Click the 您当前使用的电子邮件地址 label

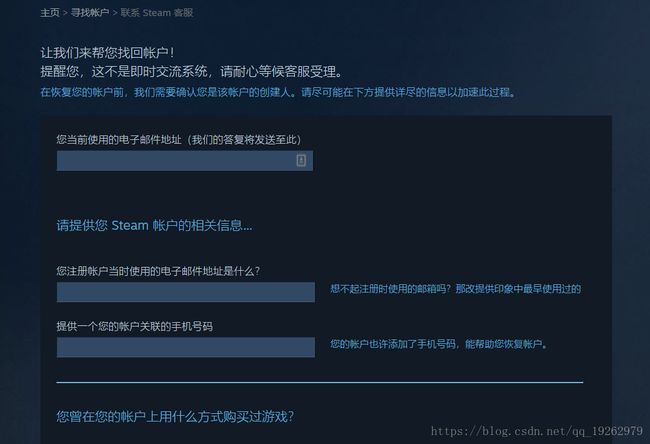click(179, 140)
